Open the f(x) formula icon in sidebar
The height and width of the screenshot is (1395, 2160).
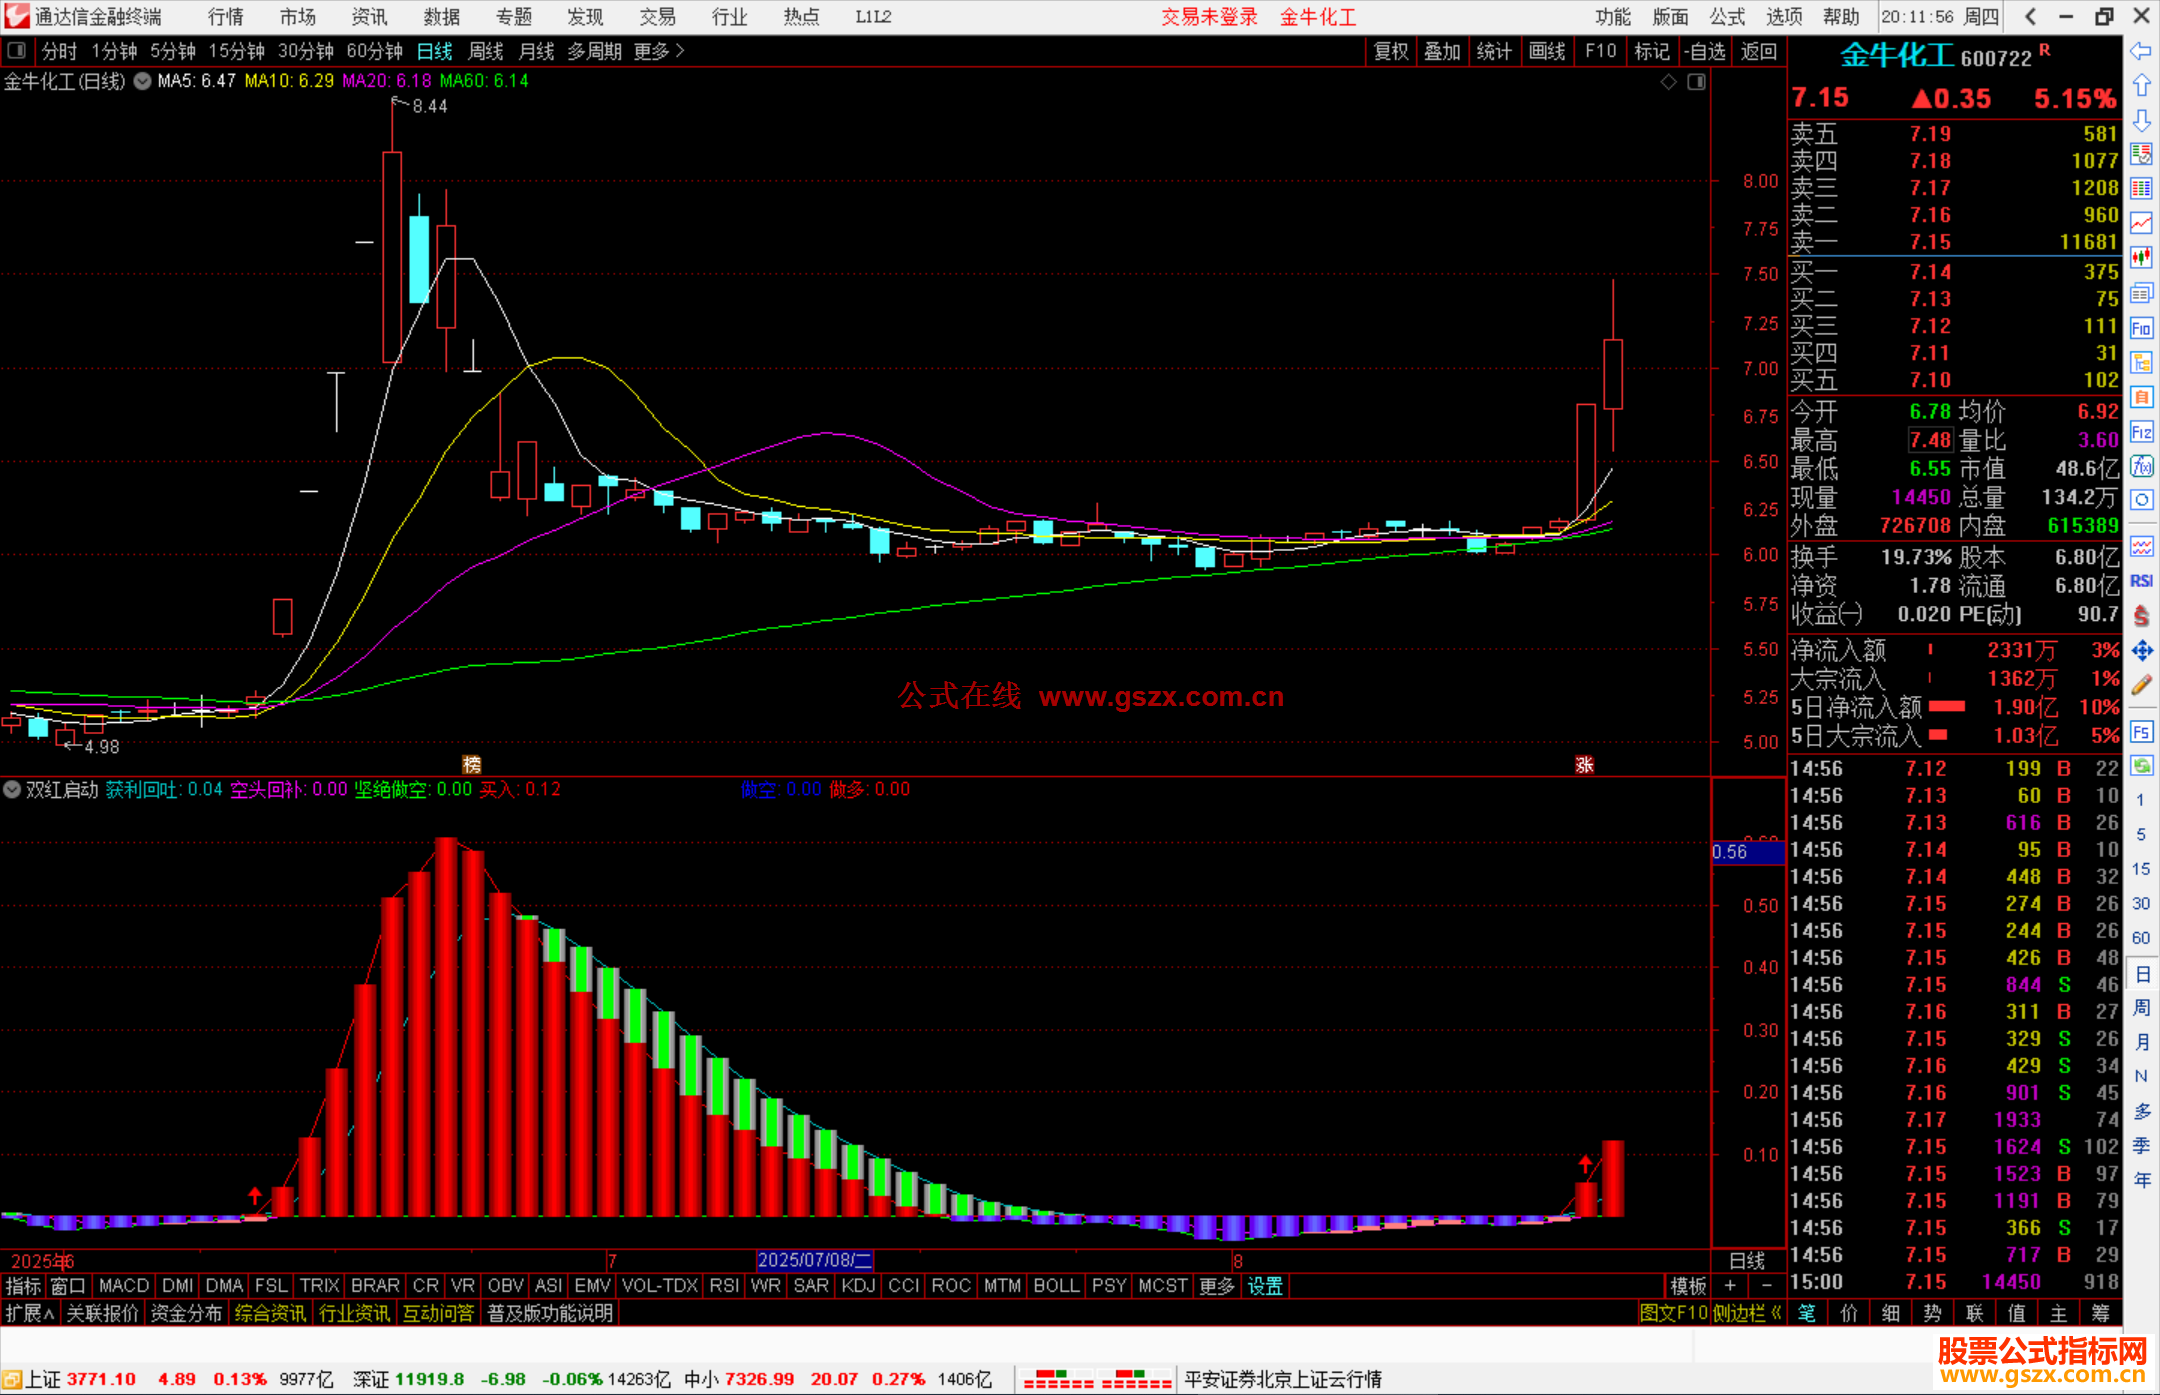pos(2141,466)
